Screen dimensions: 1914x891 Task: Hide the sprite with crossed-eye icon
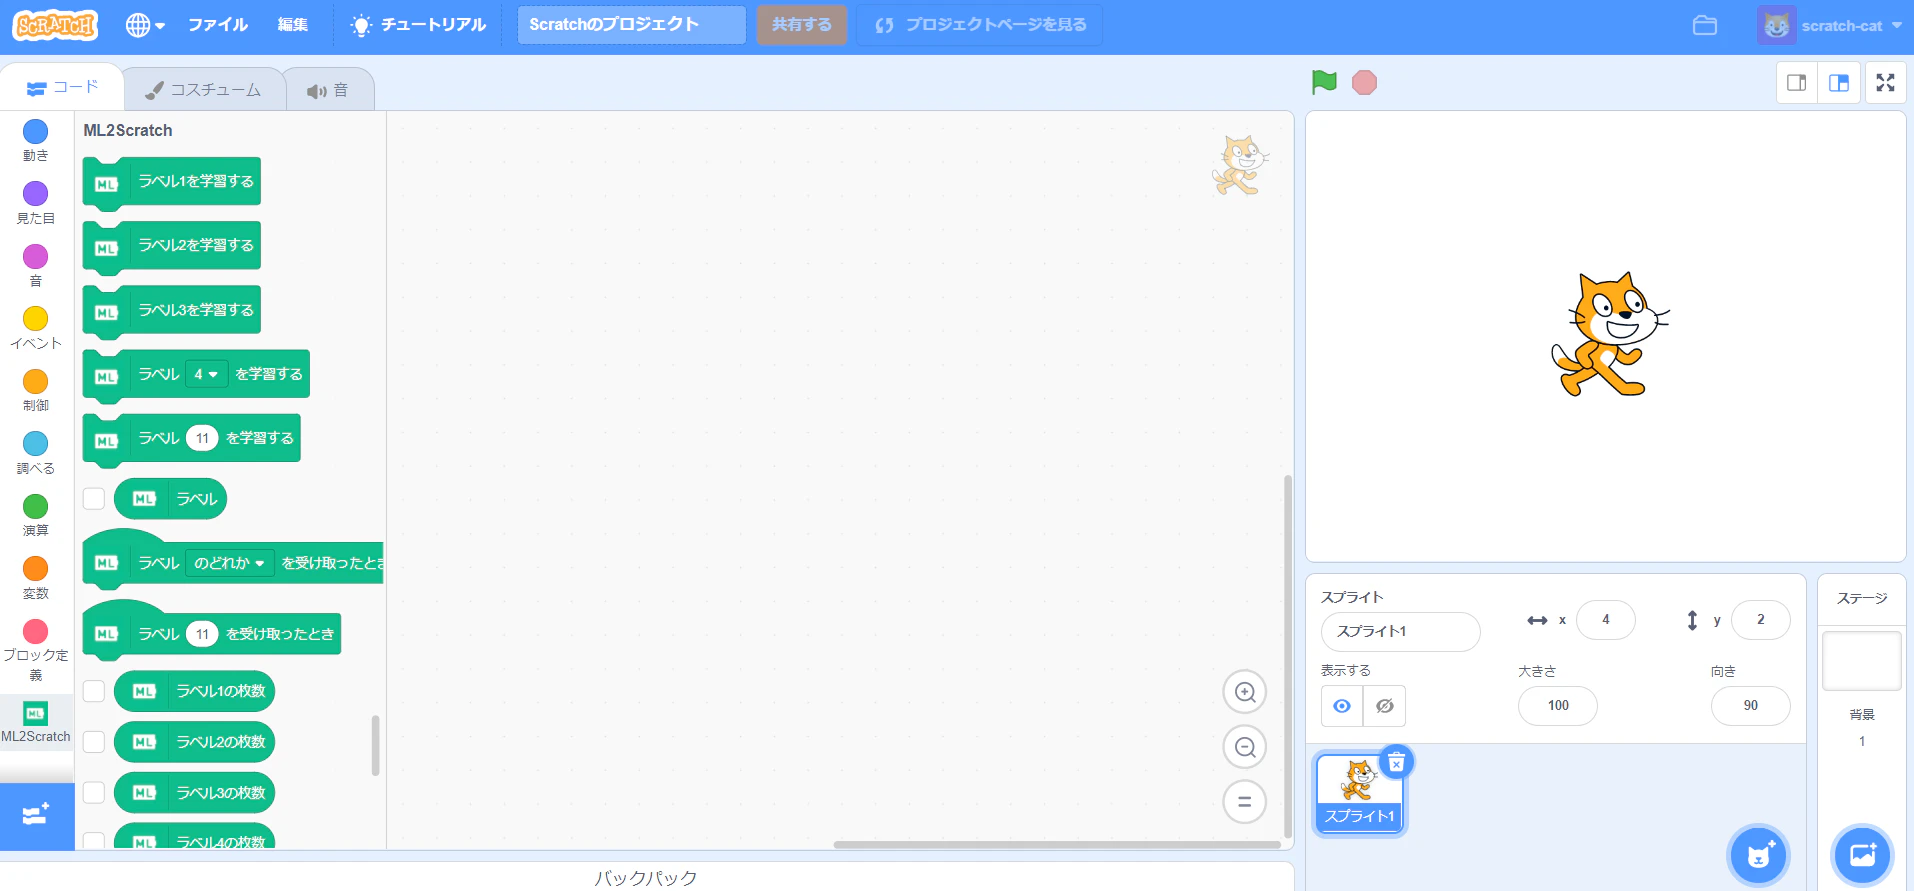pos(1385,706)
